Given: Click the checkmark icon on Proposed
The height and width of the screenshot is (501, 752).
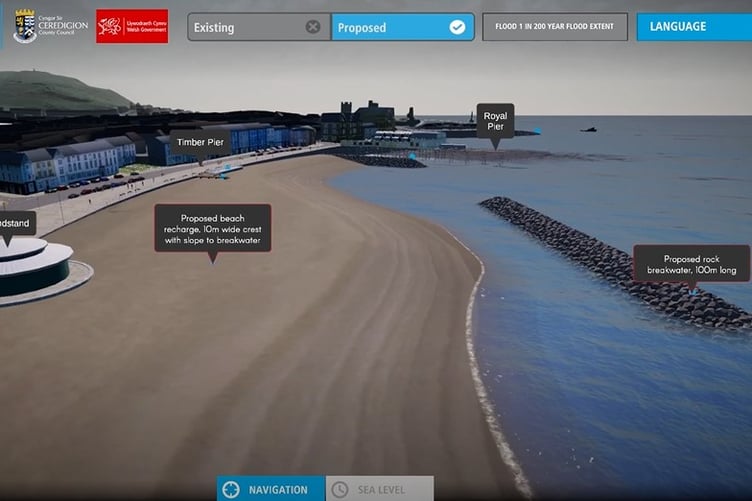Looking at the screenshot, I should pos(457,27).
